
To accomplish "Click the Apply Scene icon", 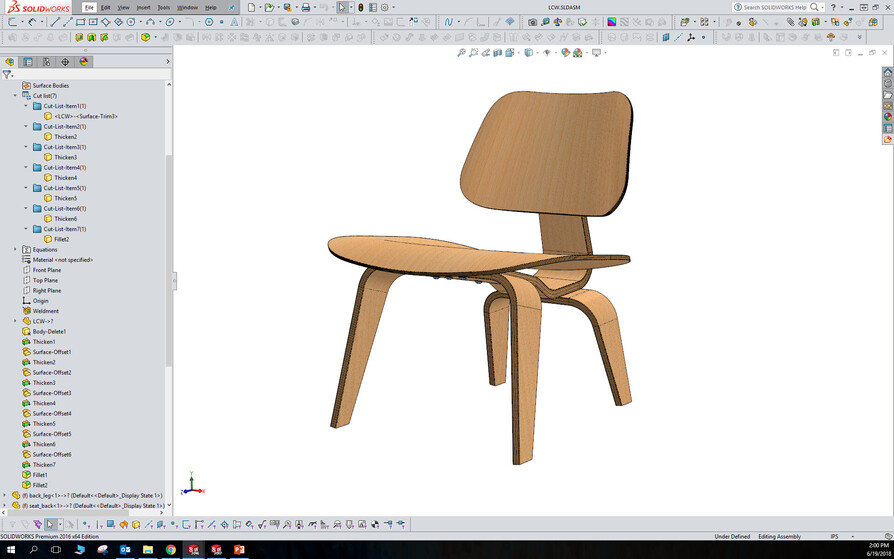I will (x=578, y=52).
